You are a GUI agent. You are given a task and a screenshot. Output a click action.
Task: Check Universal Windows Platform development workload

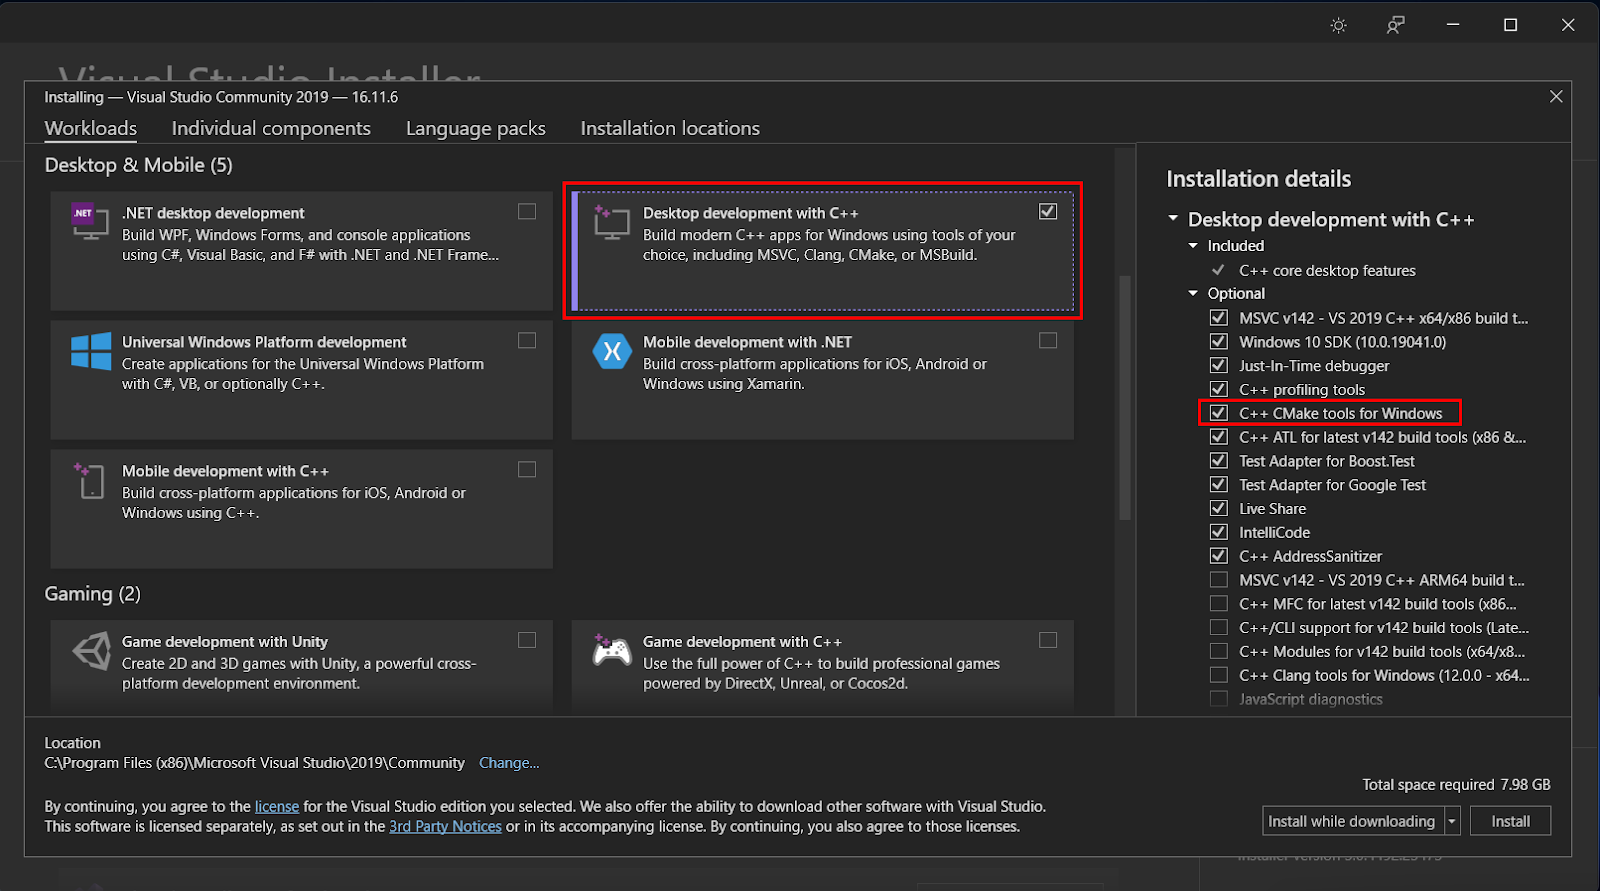527,341
